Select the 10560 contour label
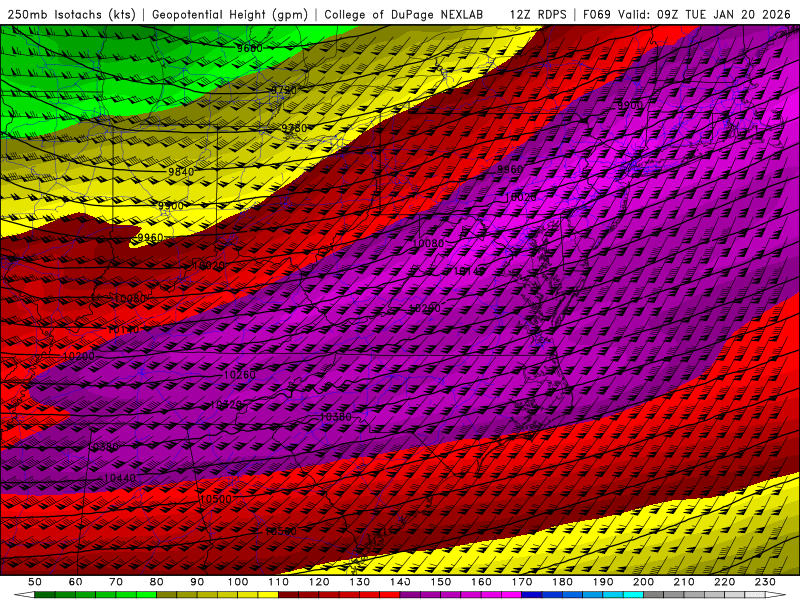The image size is (800, 600). pos(281,531)
